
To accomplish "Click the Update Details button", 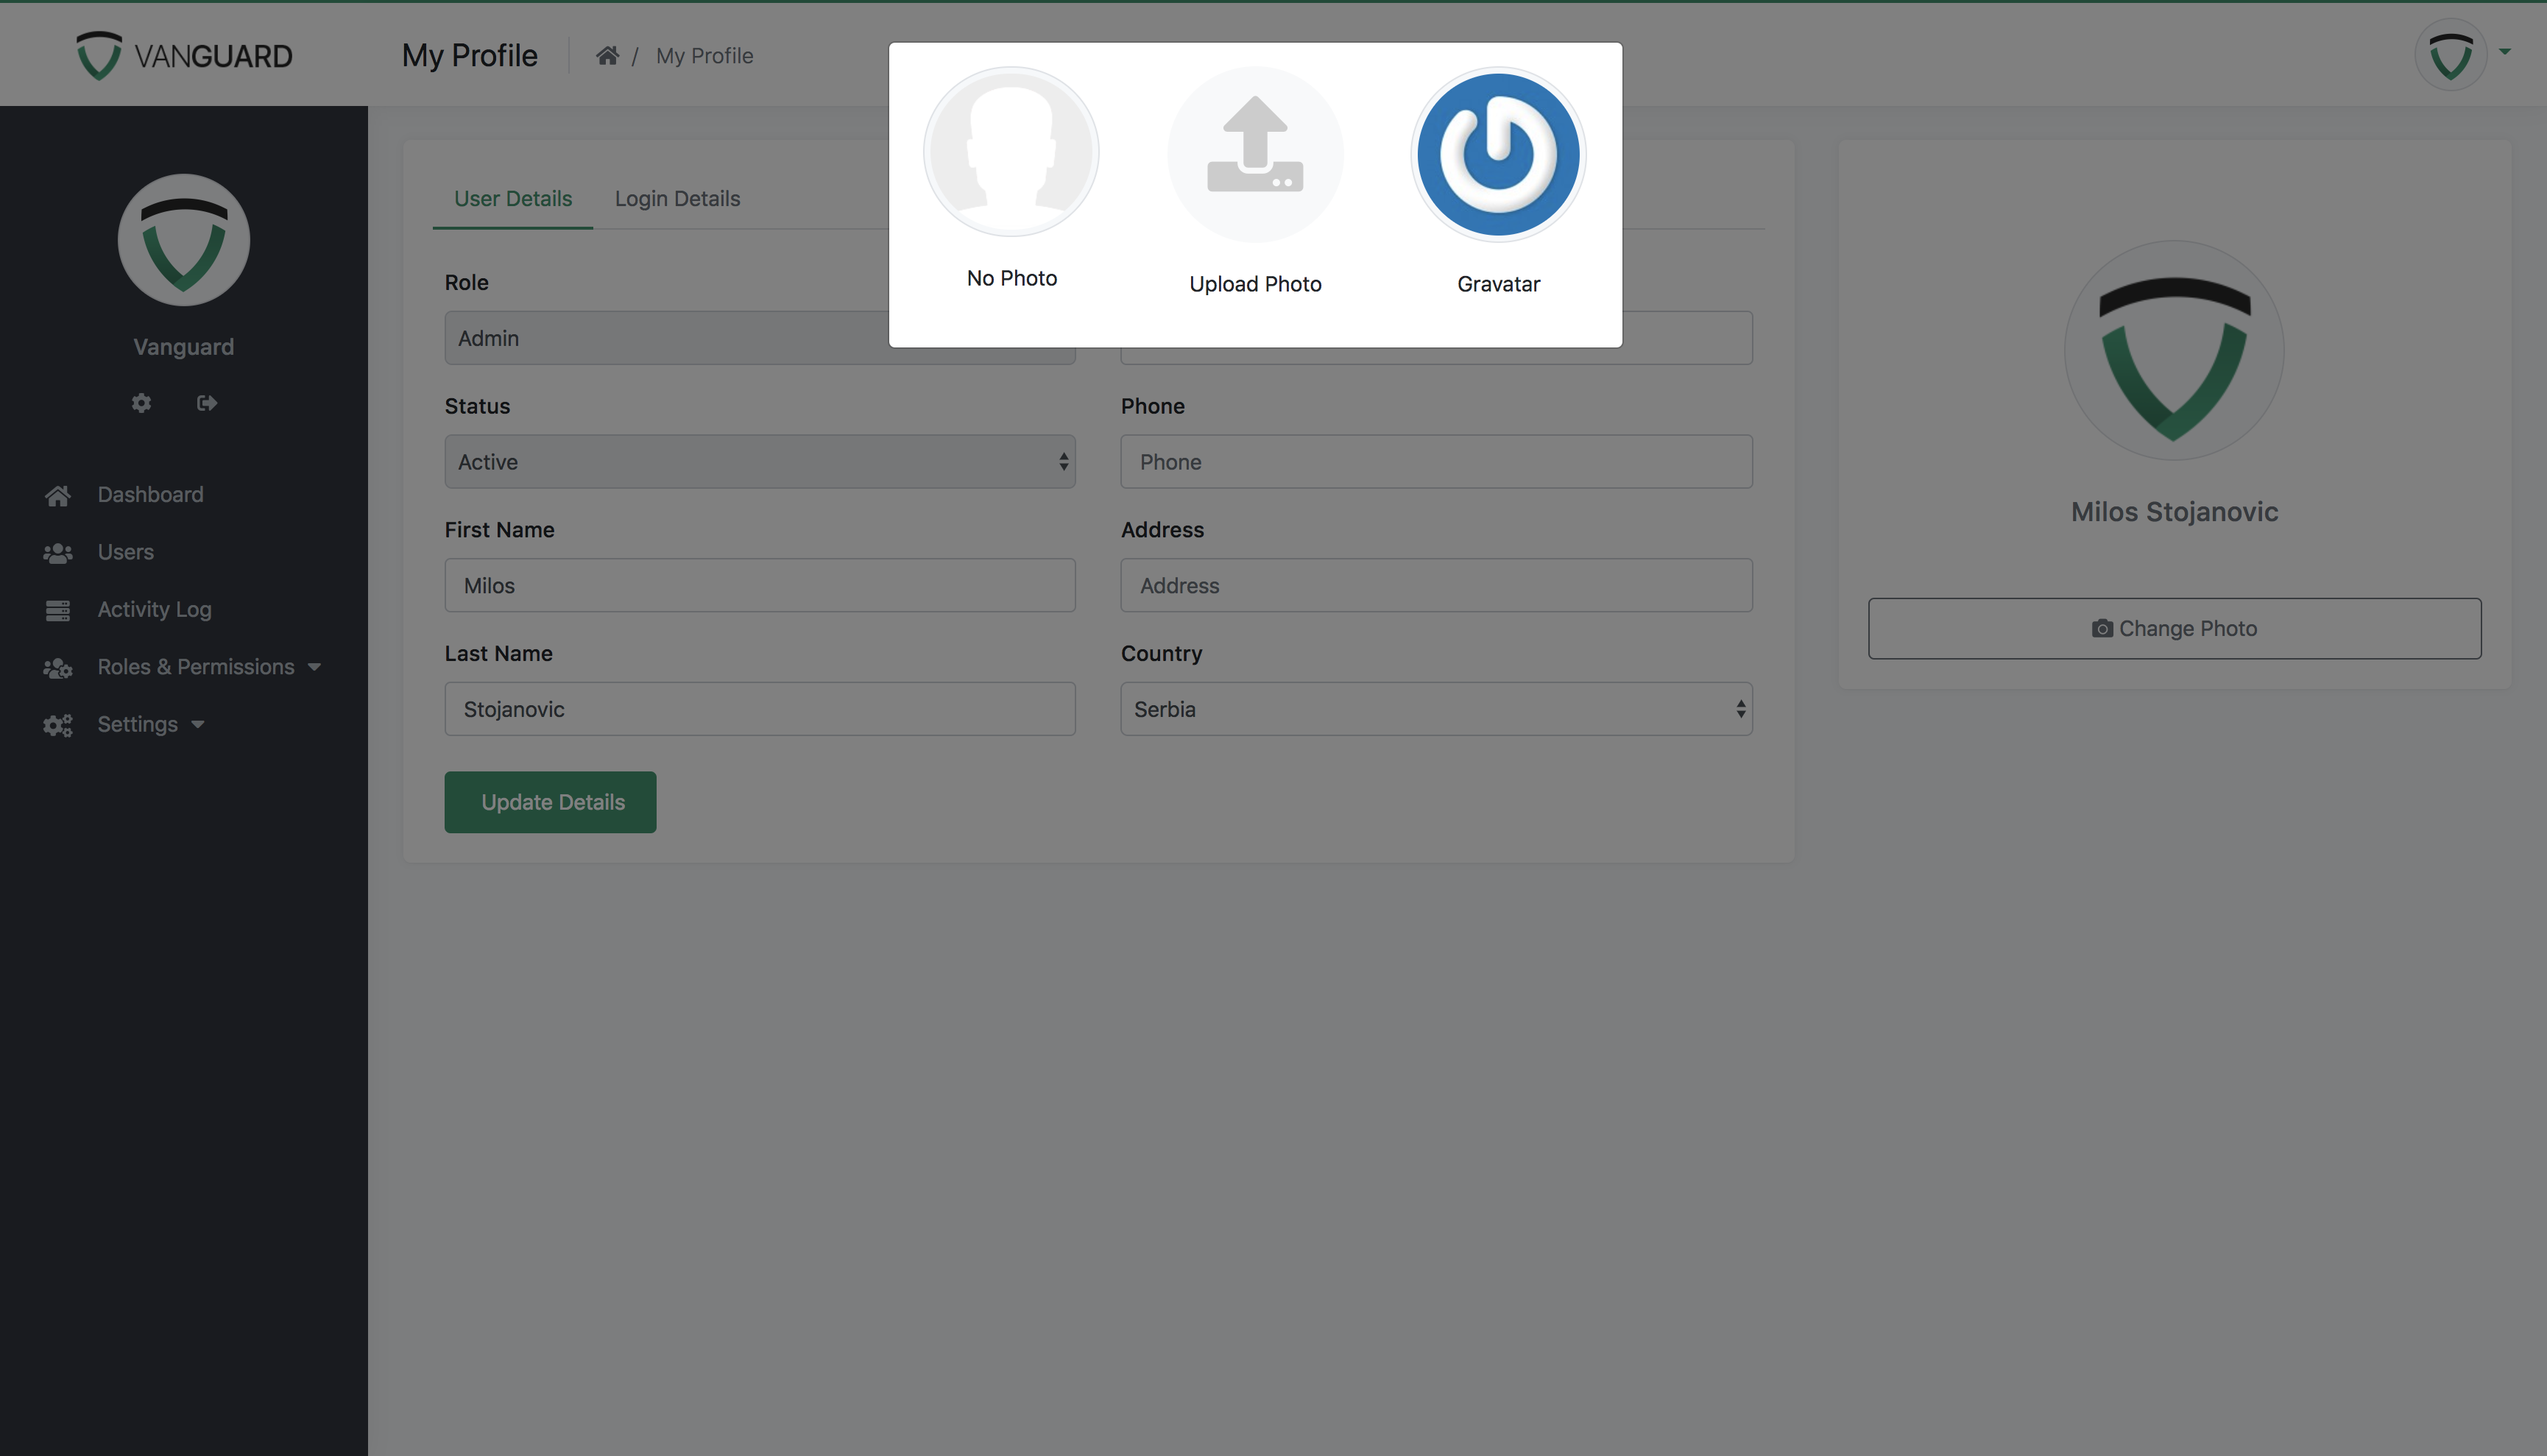I will [x=550, y=802].
